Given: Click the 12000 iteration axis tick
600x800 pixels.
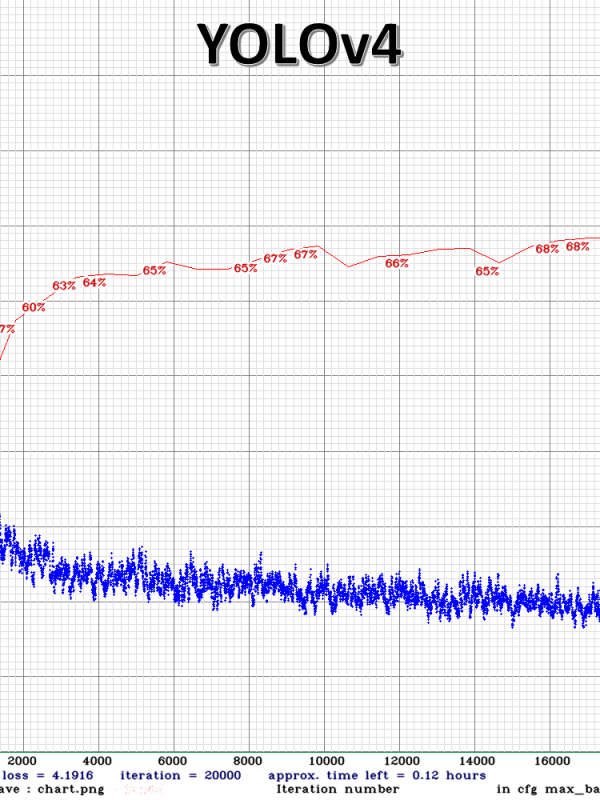Looking at the screenshot, I should pos(400,759).
